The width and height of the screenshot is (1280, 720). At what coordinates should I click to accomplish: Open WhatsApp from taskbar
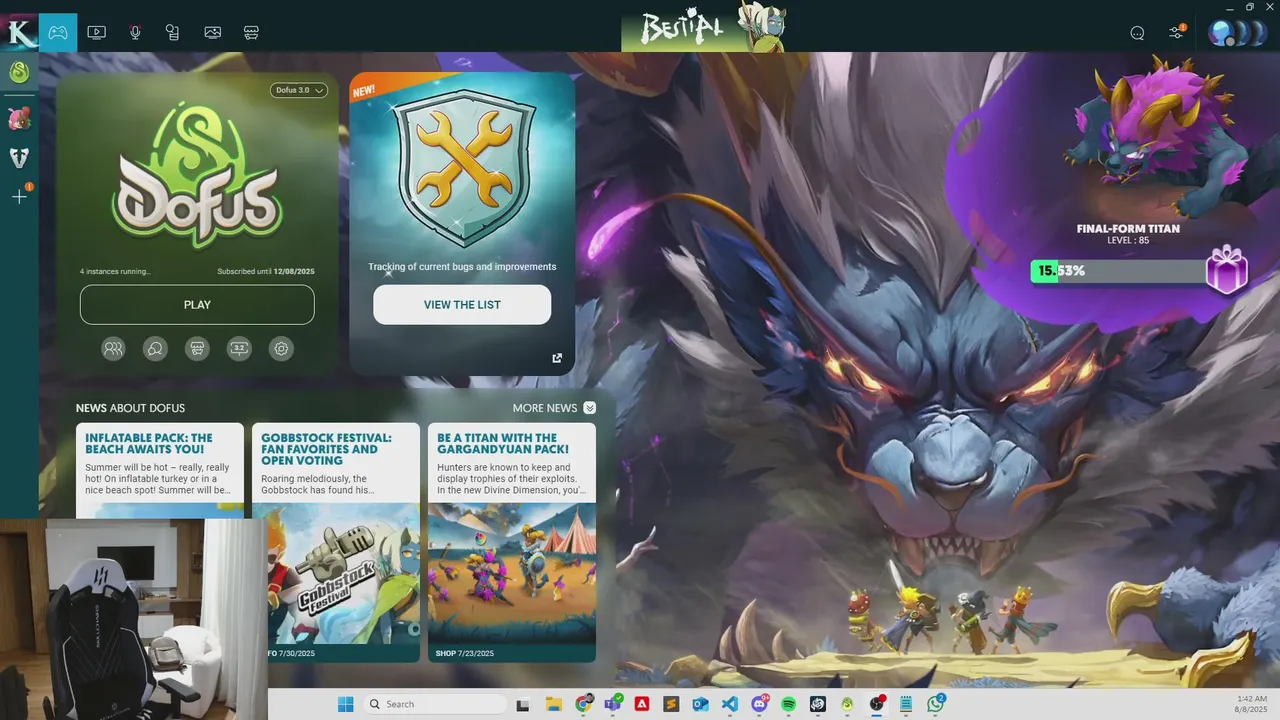click(935, 704)
